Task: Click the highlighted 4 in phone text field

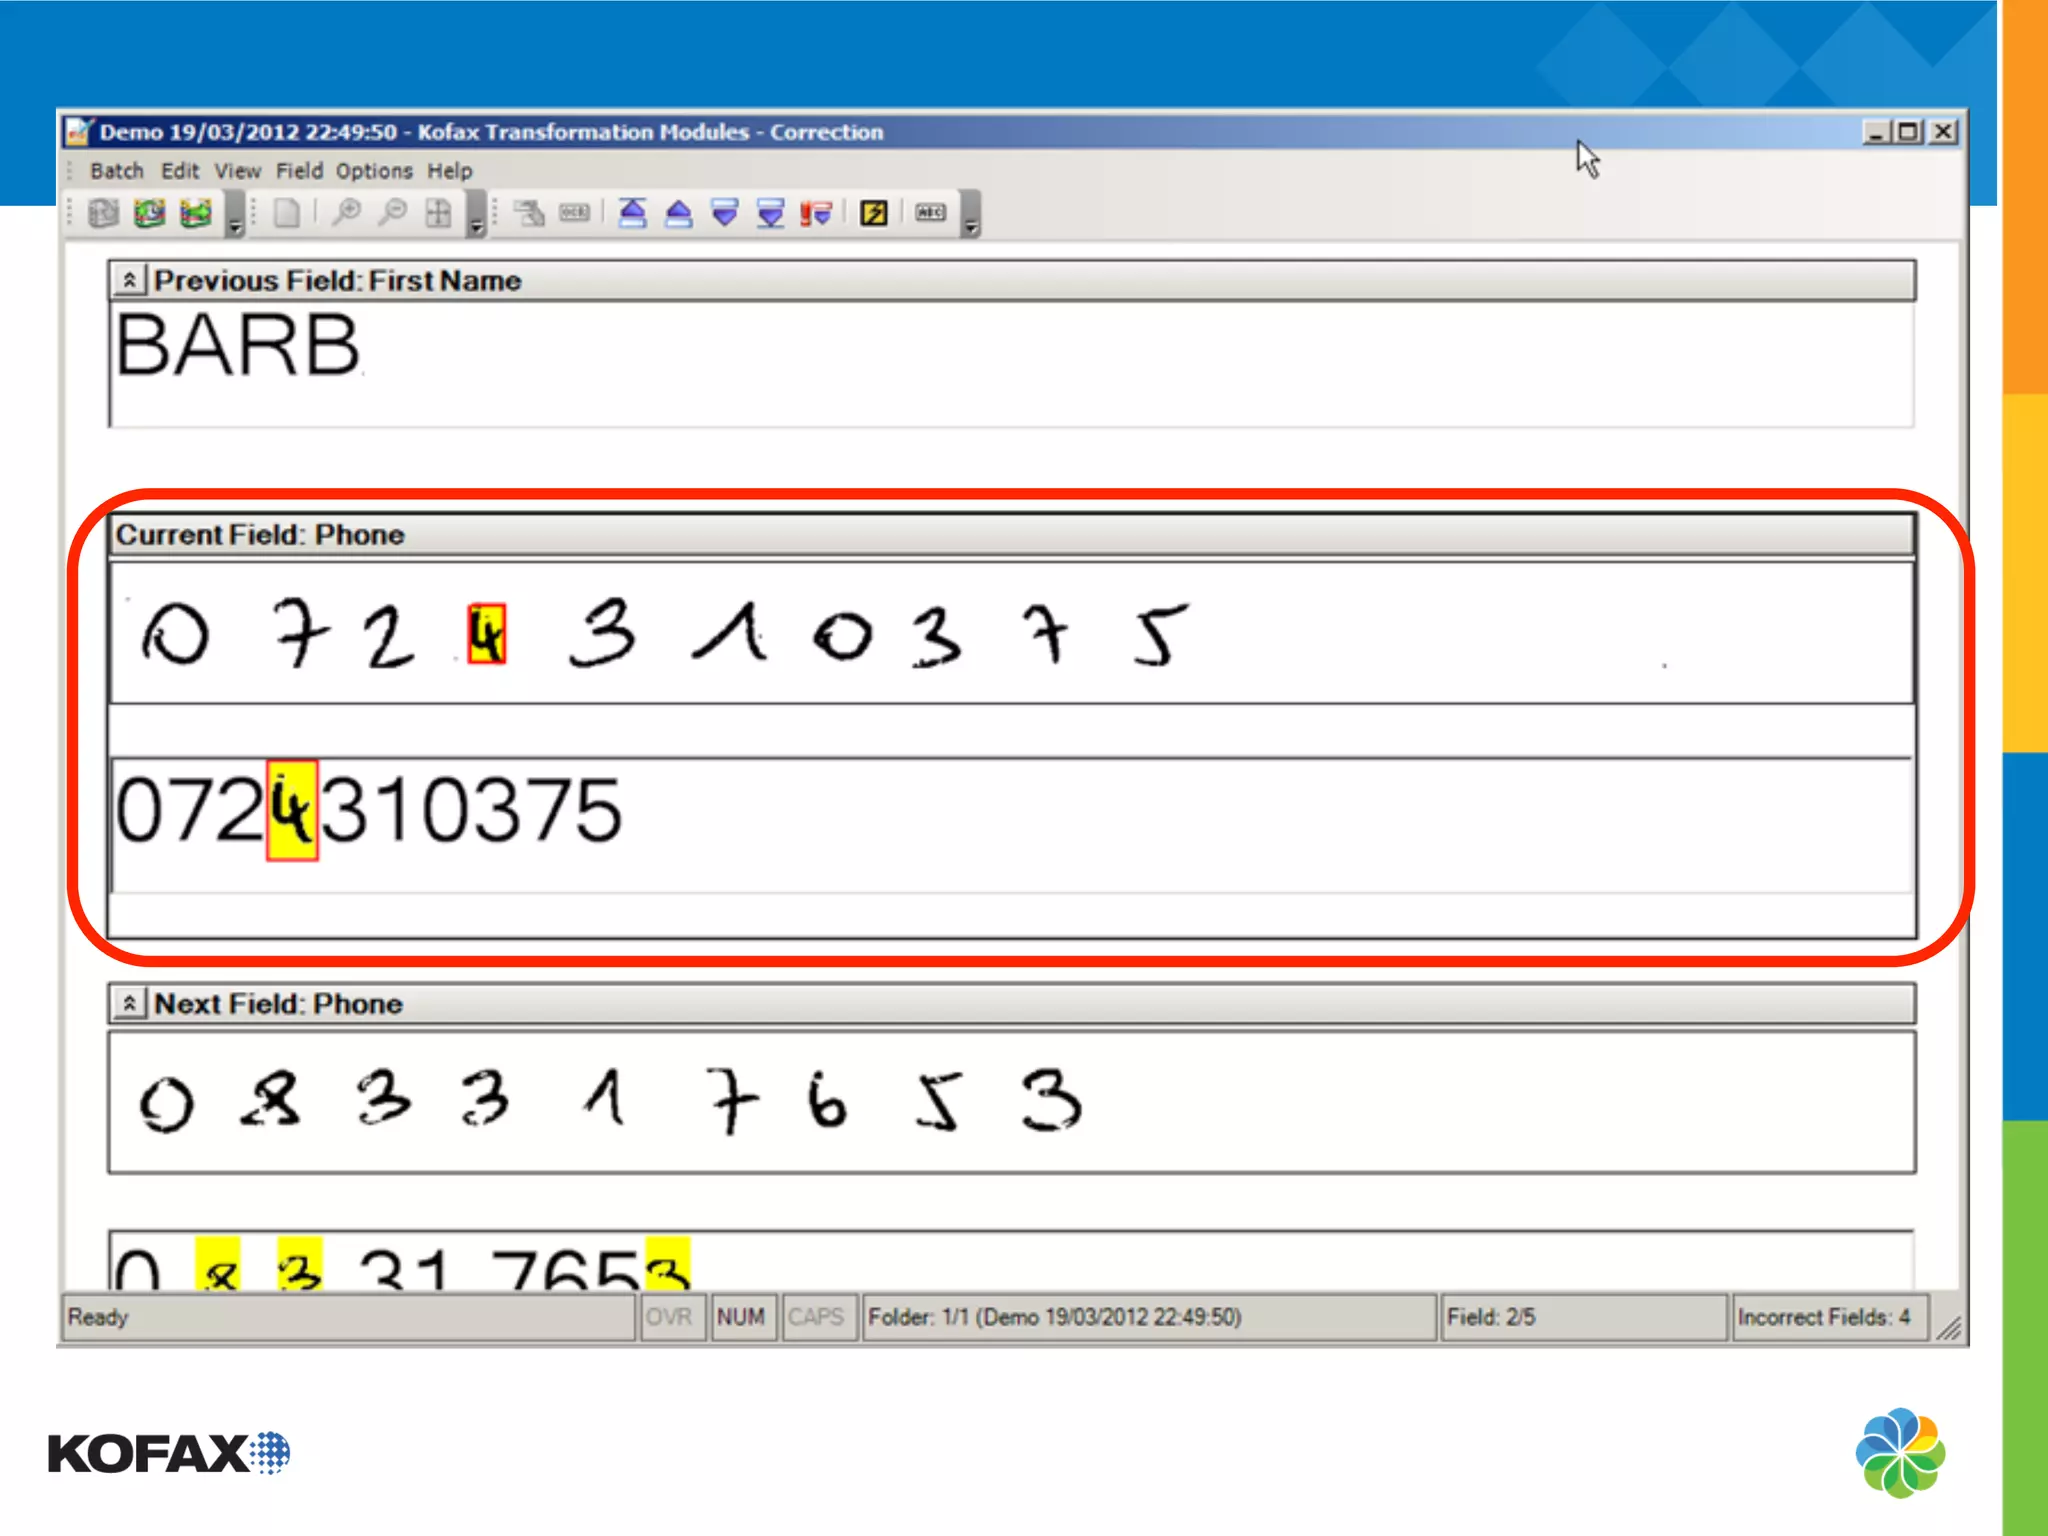Action: (x=292, y=810)
